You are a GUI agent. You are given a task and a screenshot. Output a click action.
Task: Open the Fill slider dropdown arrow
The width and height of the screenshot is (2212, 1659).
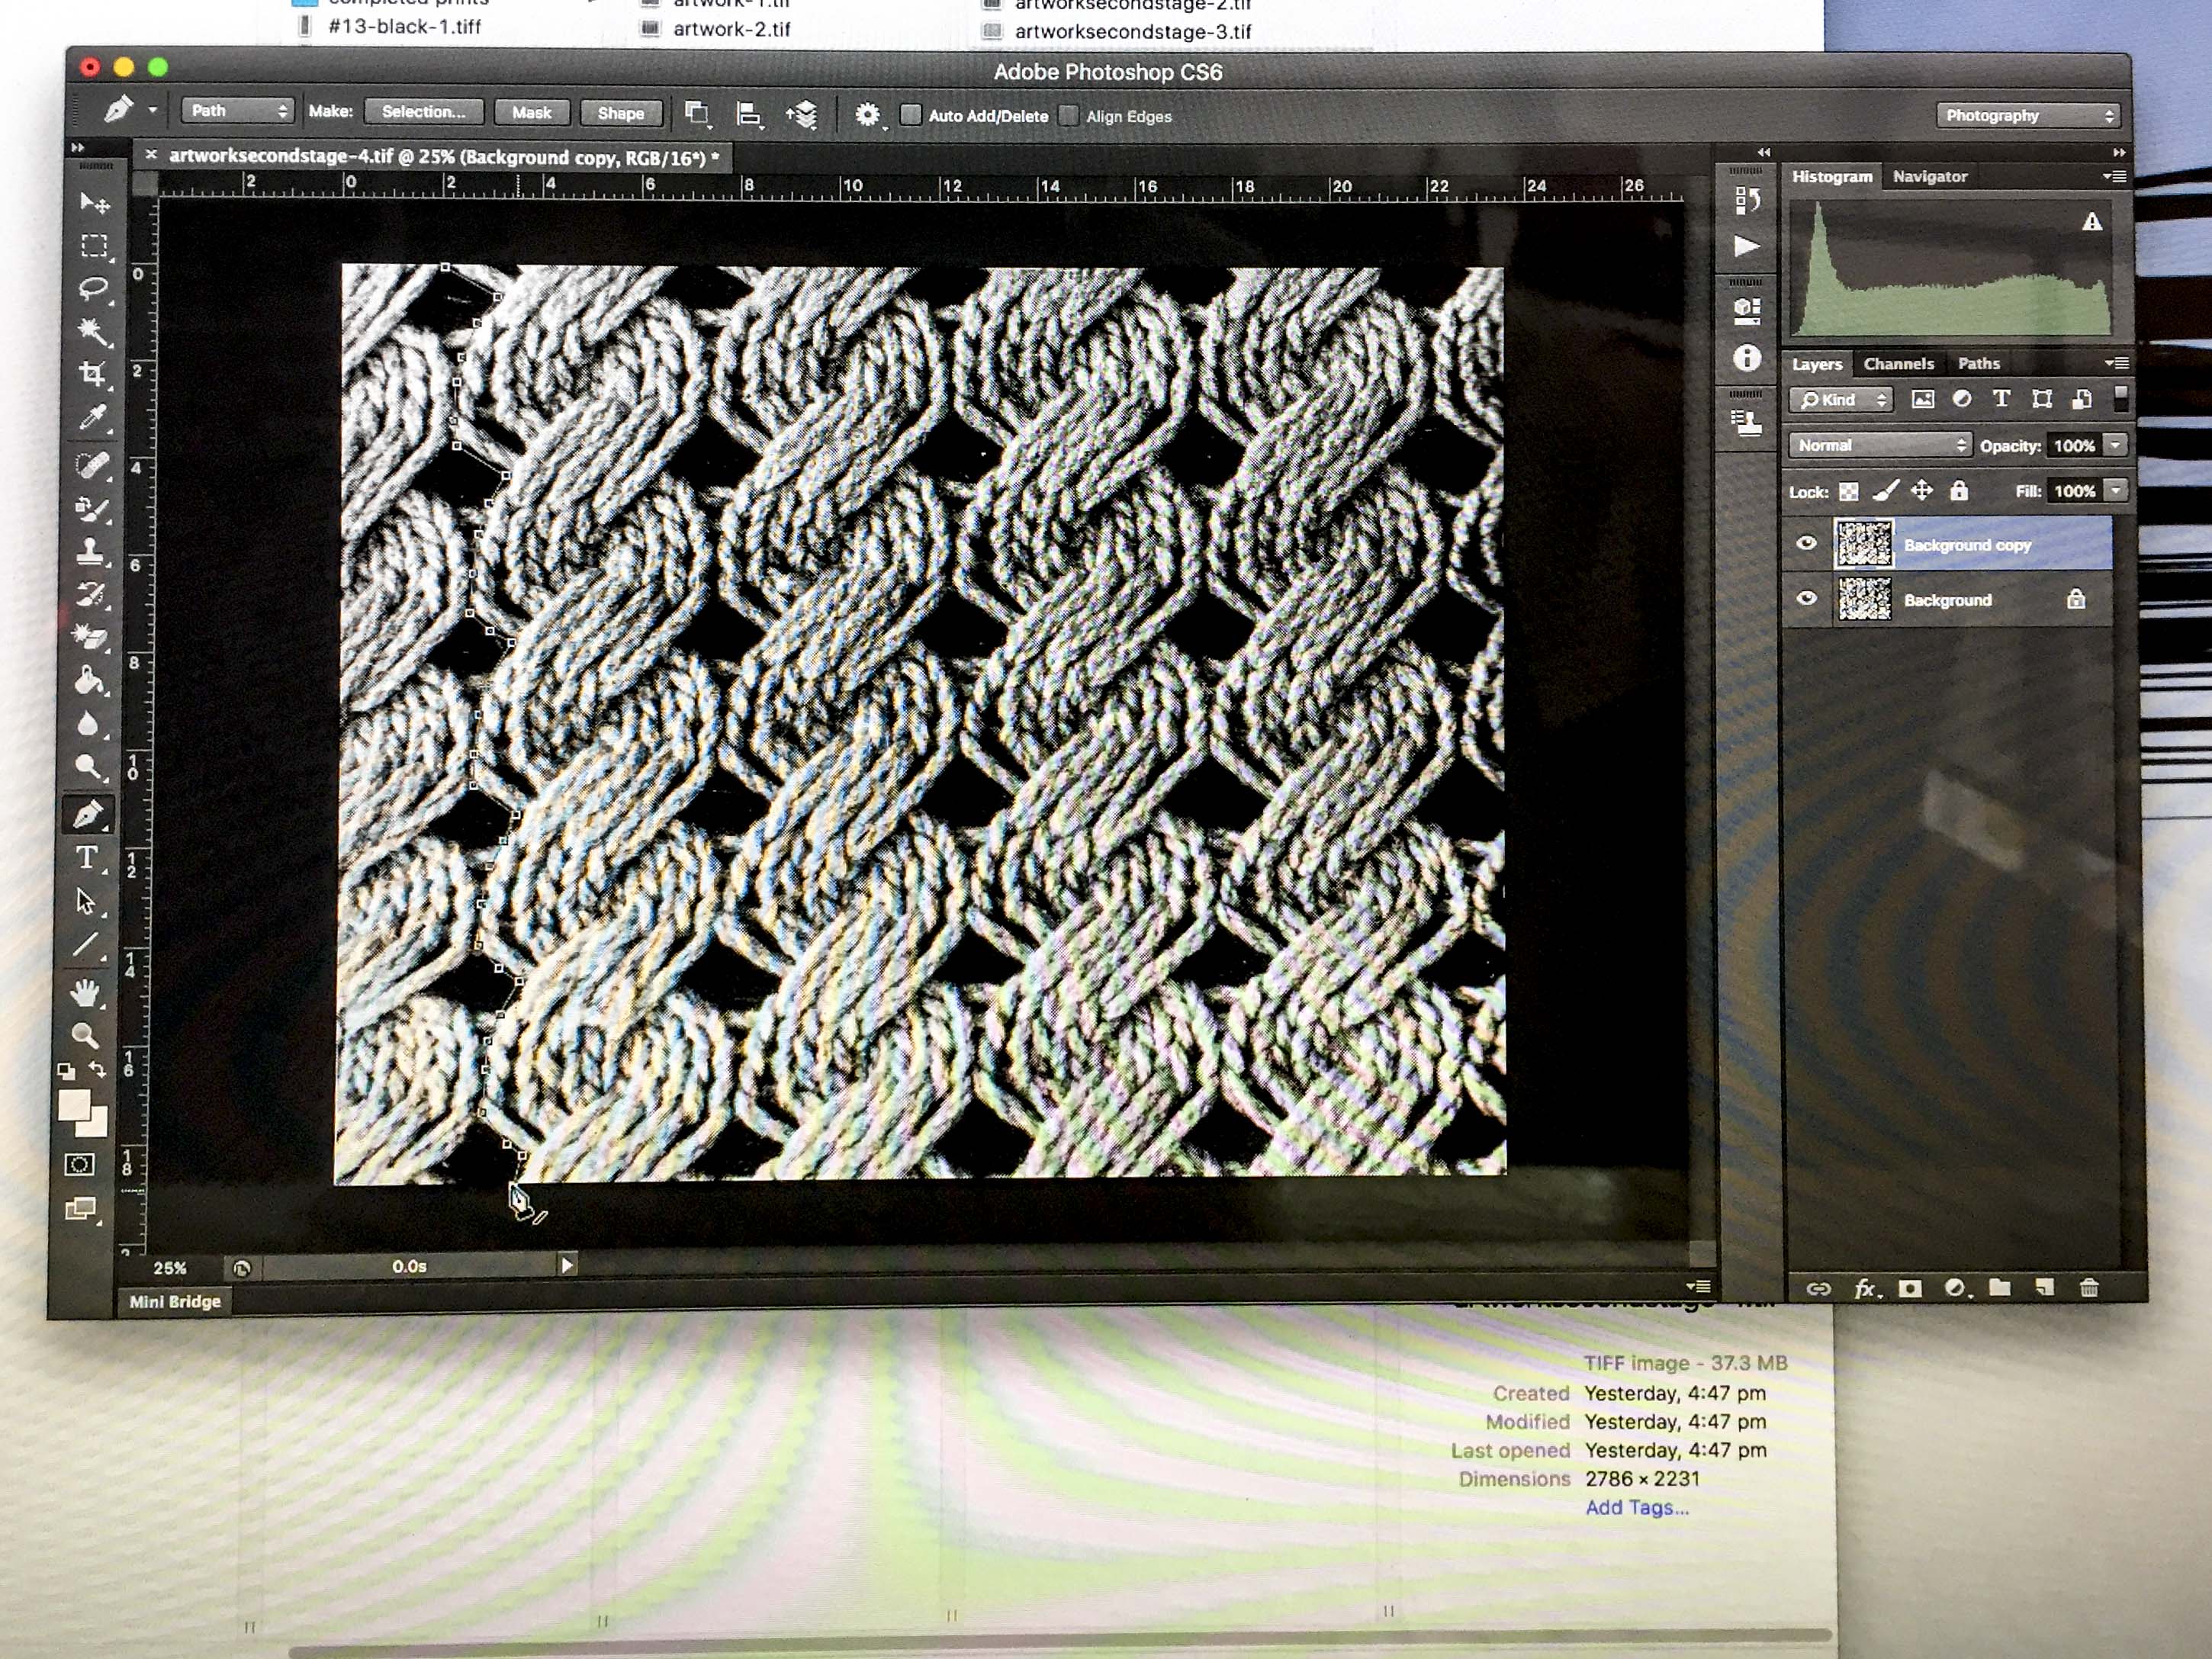tap(2115, 490)
